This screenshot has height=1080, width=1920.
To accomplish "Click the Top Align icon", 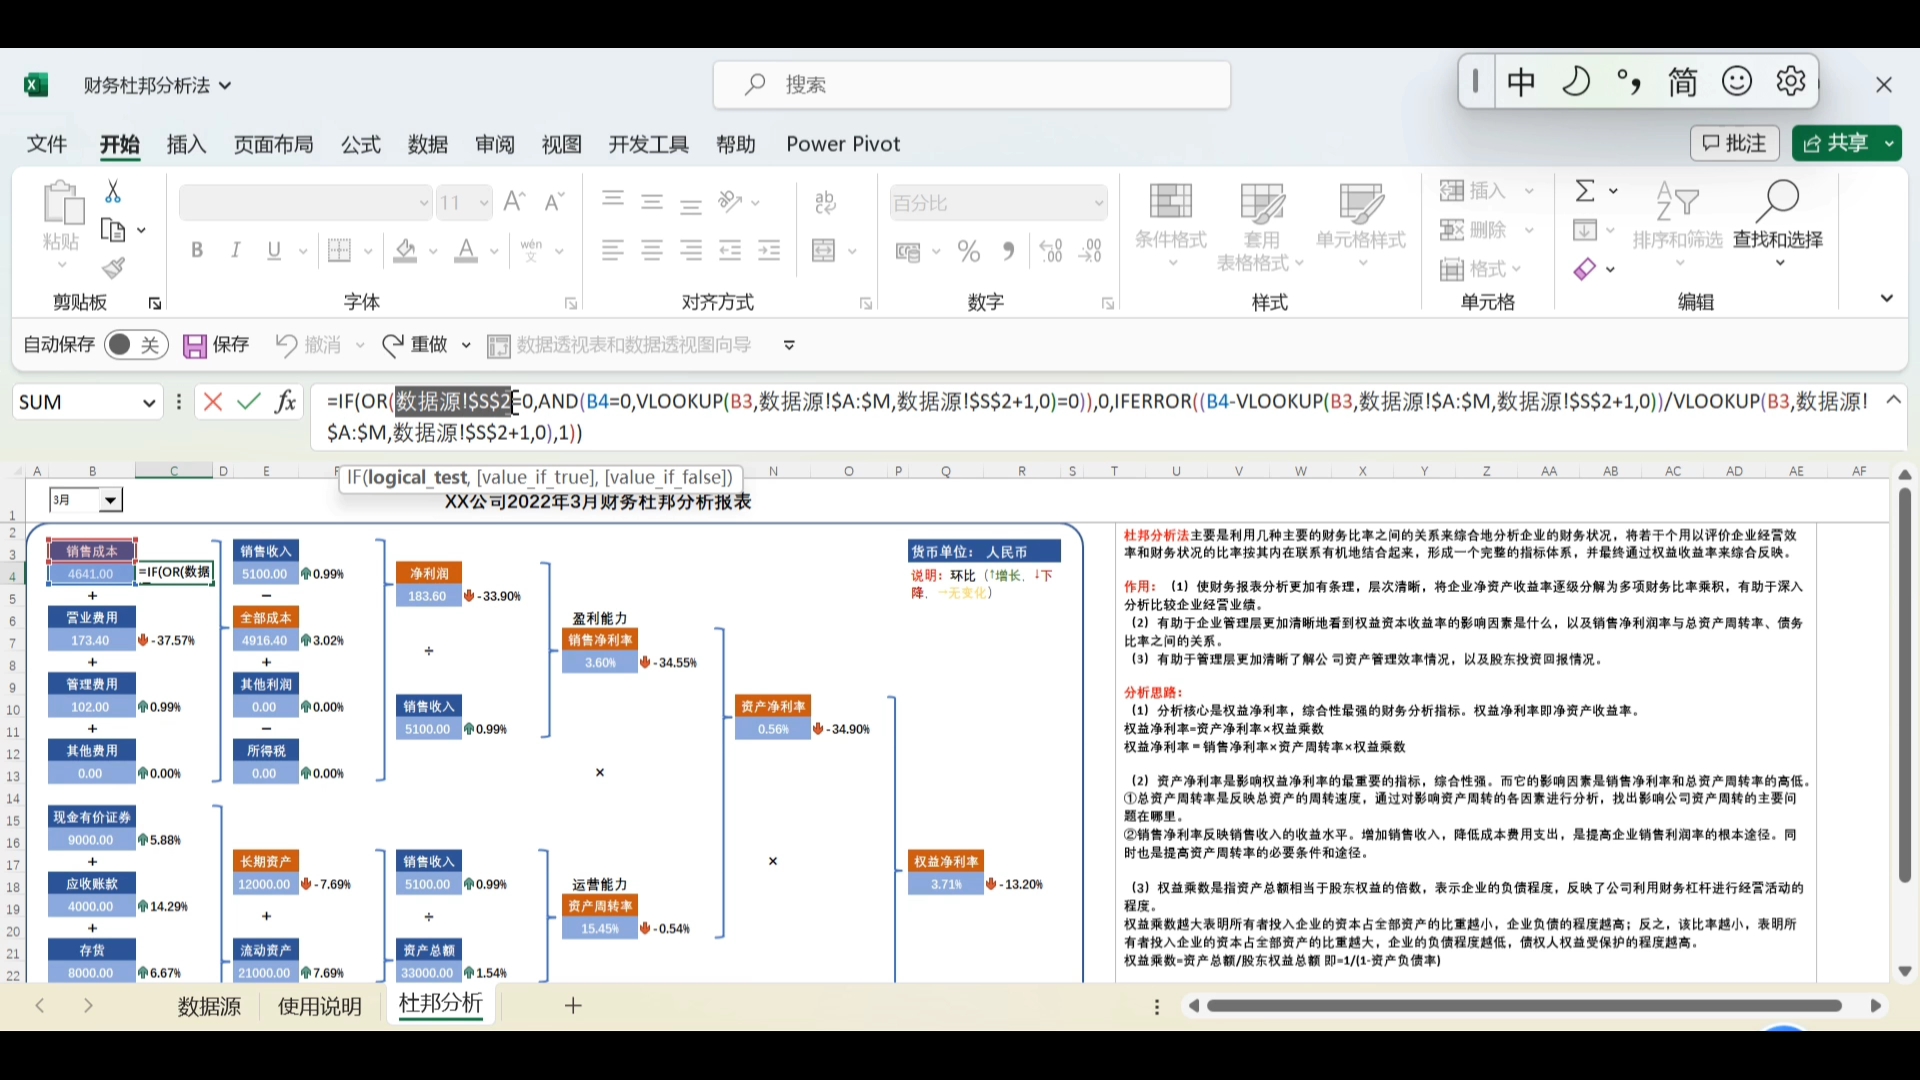I will point(613,200).
